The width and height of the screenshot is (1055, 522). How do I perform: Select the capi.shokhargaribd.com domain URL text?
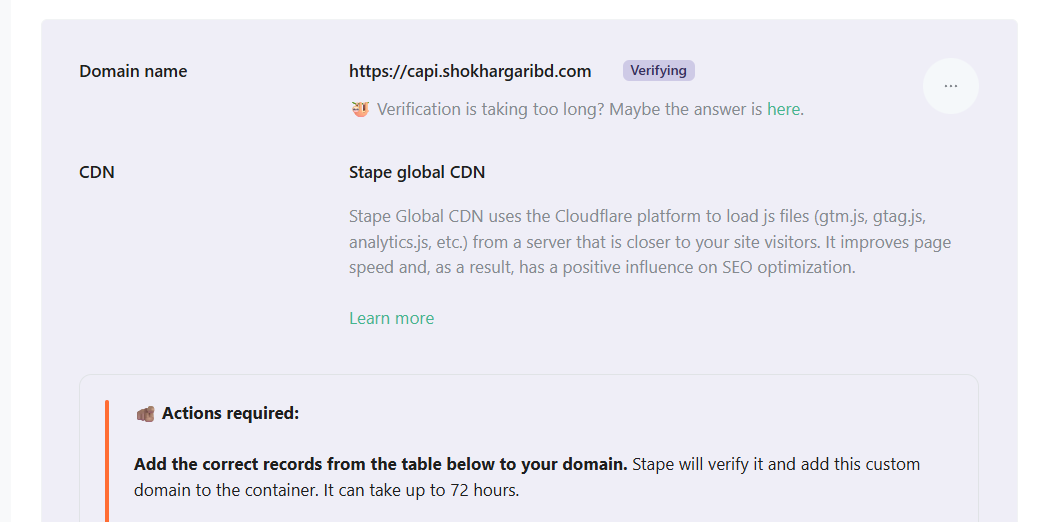470,71
